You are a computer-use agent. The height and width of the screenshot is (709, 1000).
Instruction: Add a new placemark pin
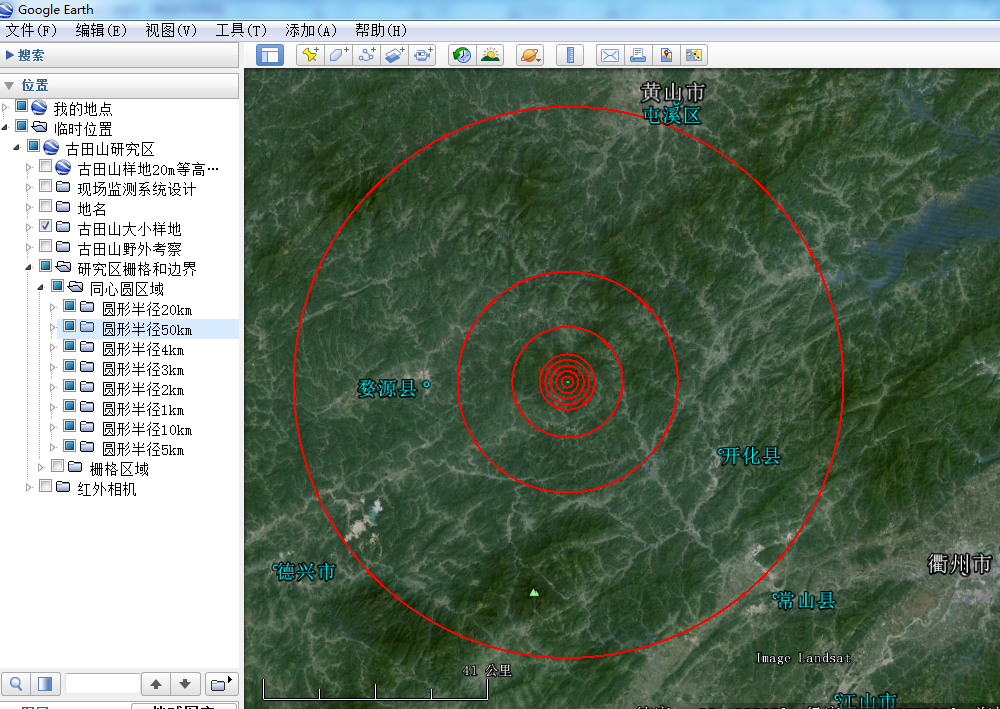click(x=311, y=55)
